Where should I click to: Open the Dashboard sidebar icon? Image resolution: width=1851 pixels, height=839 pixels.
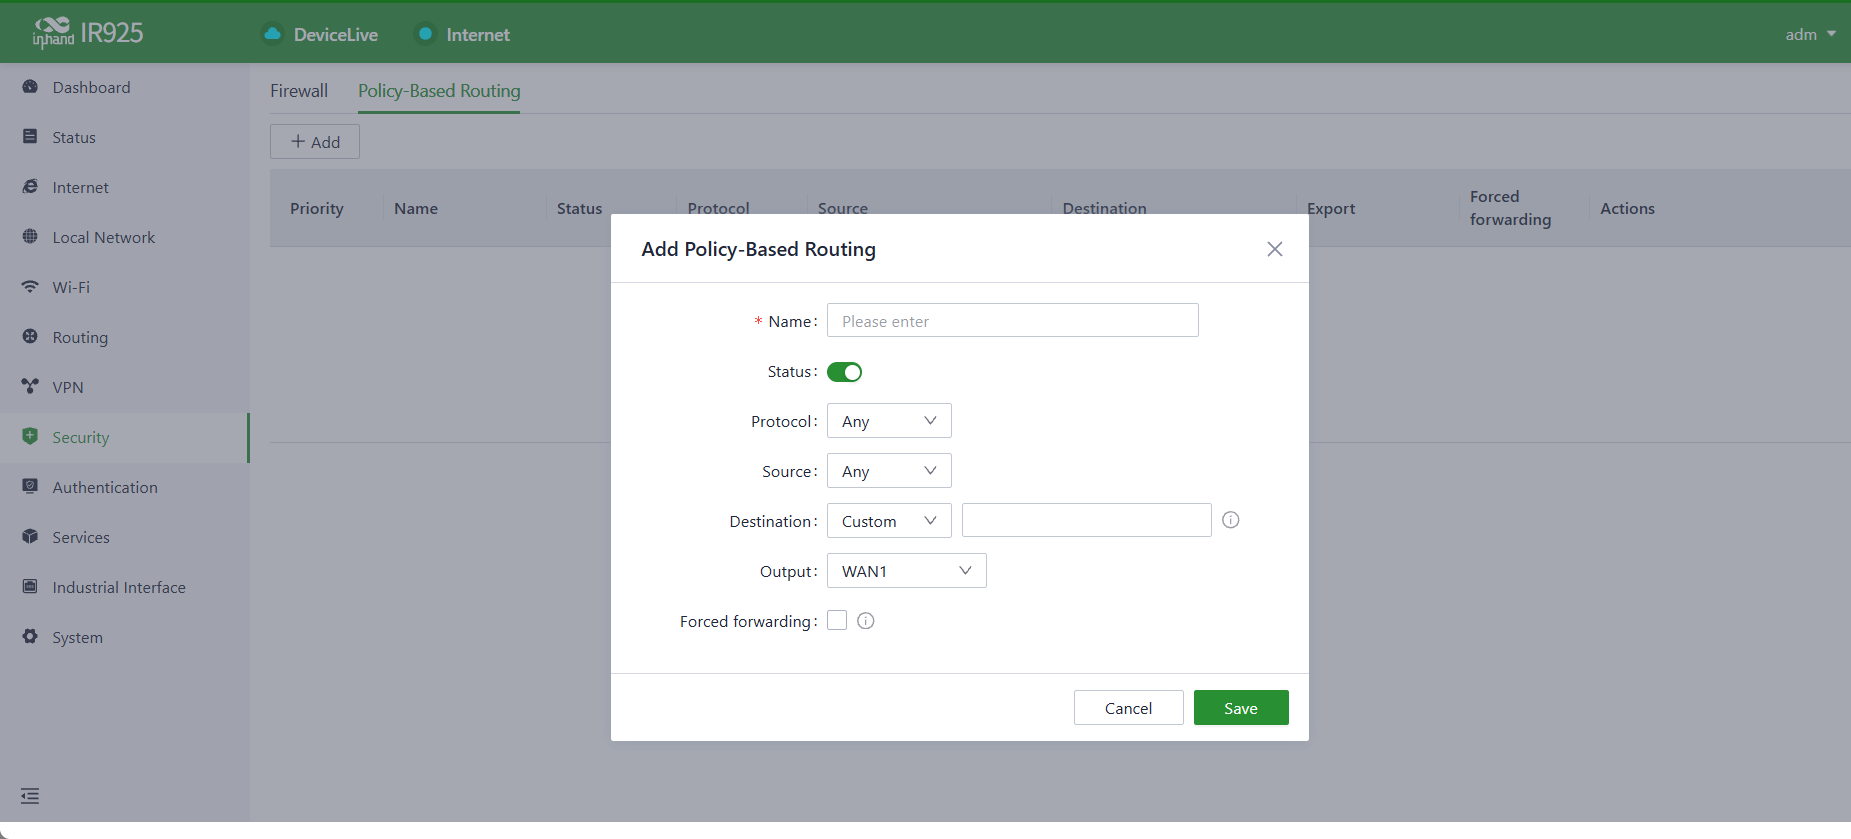[x=30, y=87]
